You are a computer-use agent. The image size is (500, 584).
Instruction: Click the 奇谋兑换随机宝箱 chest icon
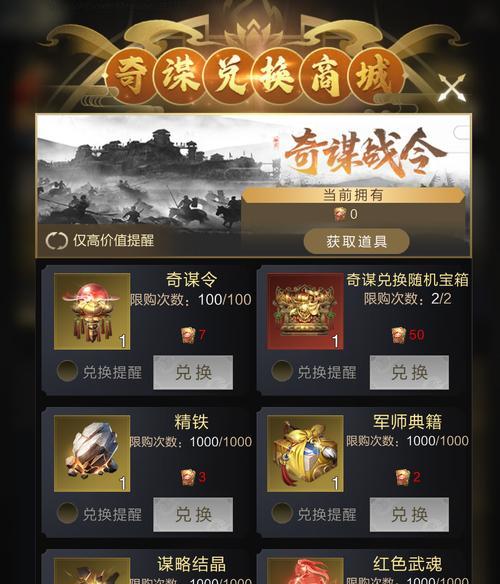(x=305, y=311)
